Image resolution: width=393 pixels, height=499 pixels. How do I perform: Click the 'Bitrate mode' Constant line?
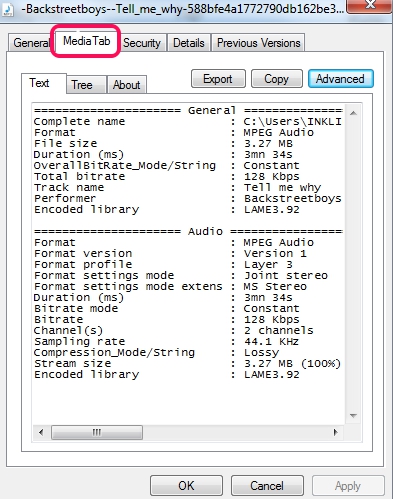[x=167, y=308]
